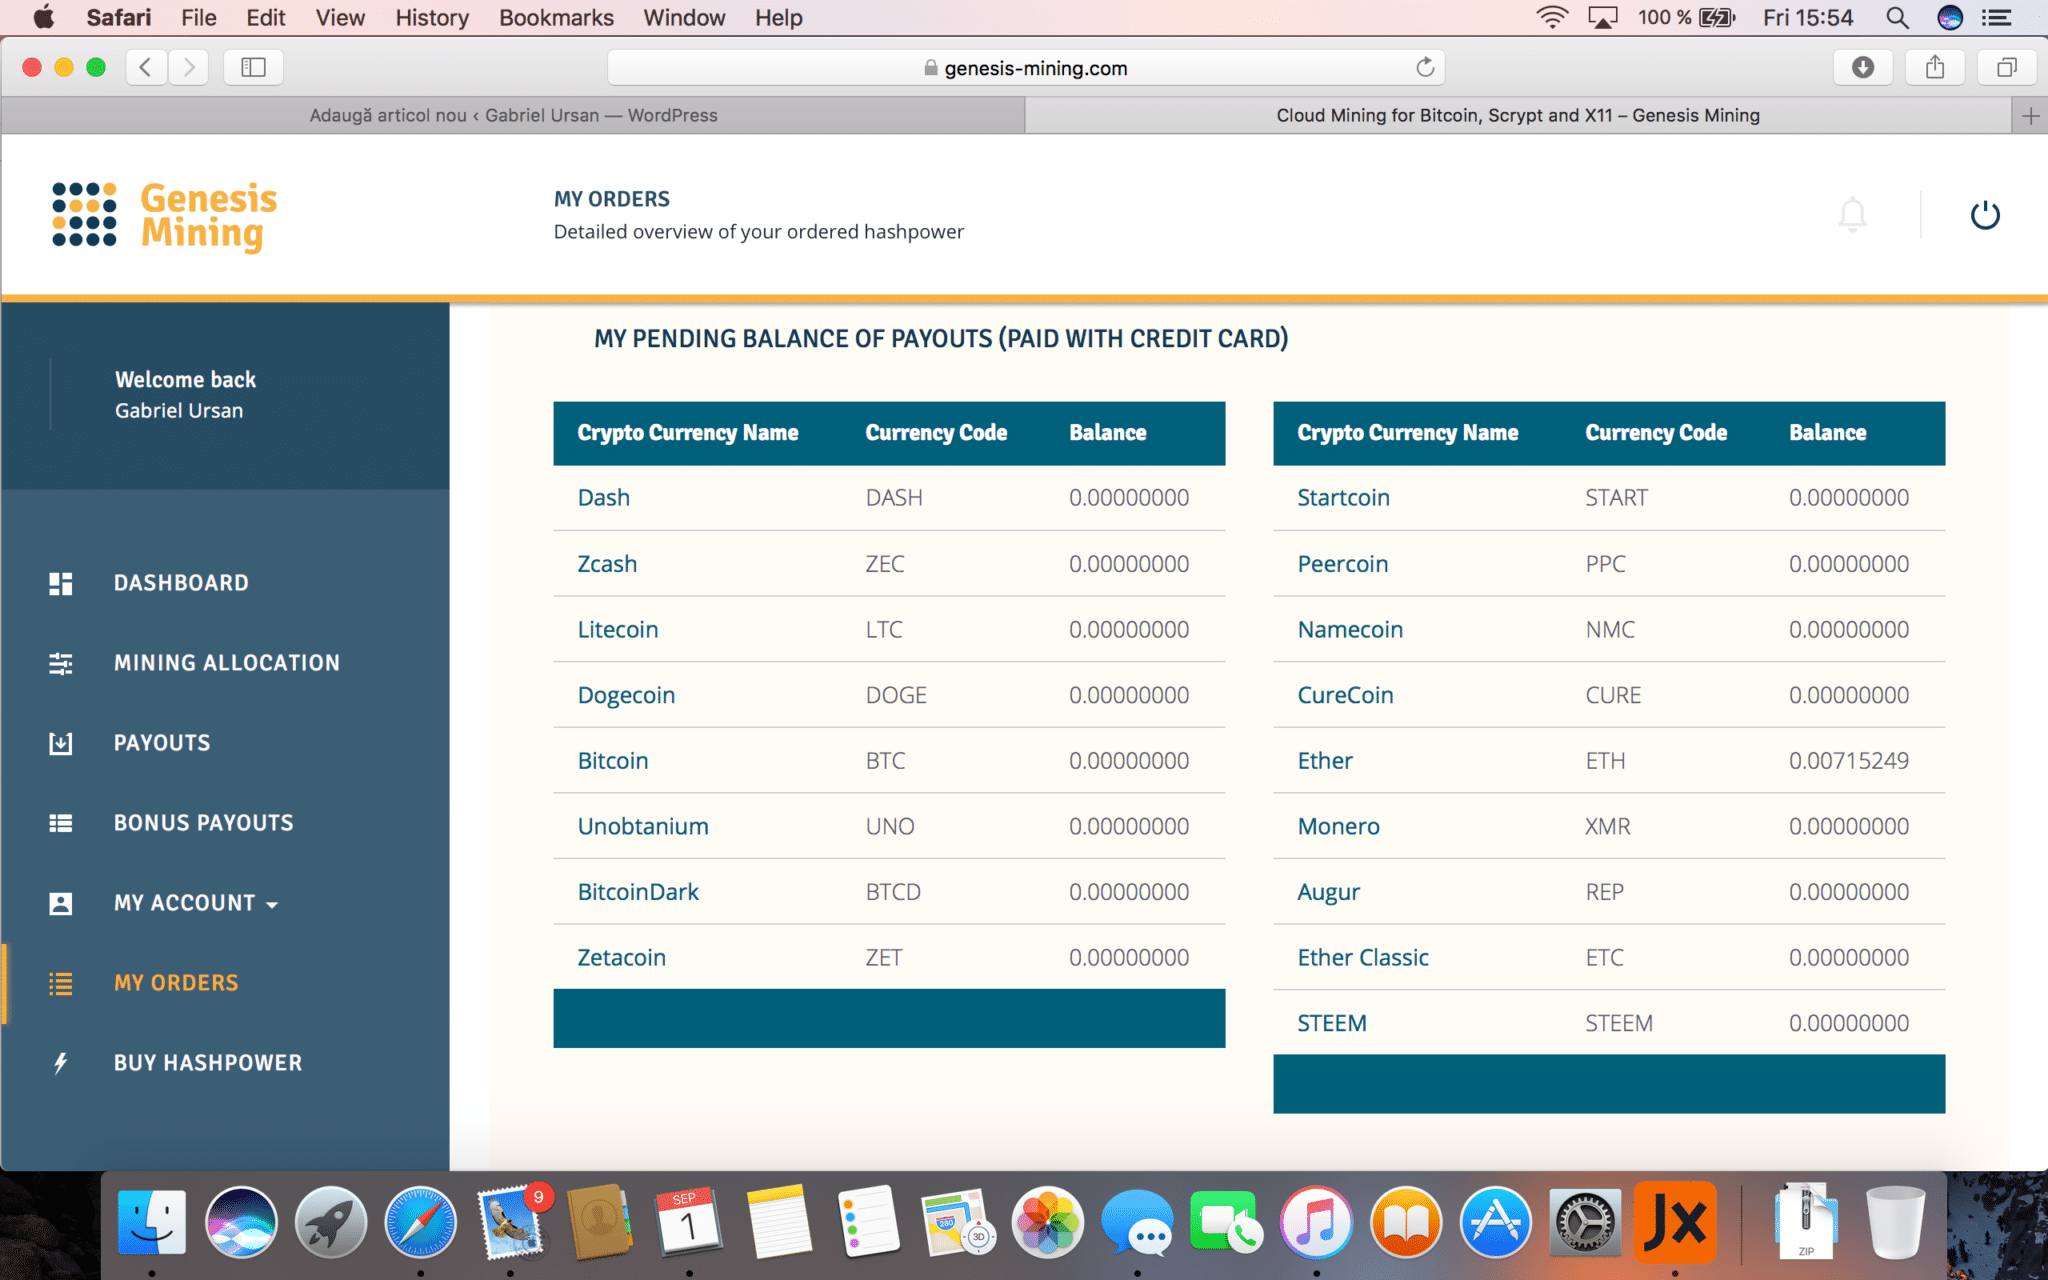This screenshot has width=2048, height=1280.
Task: Open the History menu in menu bar
Action: [431, 17]
